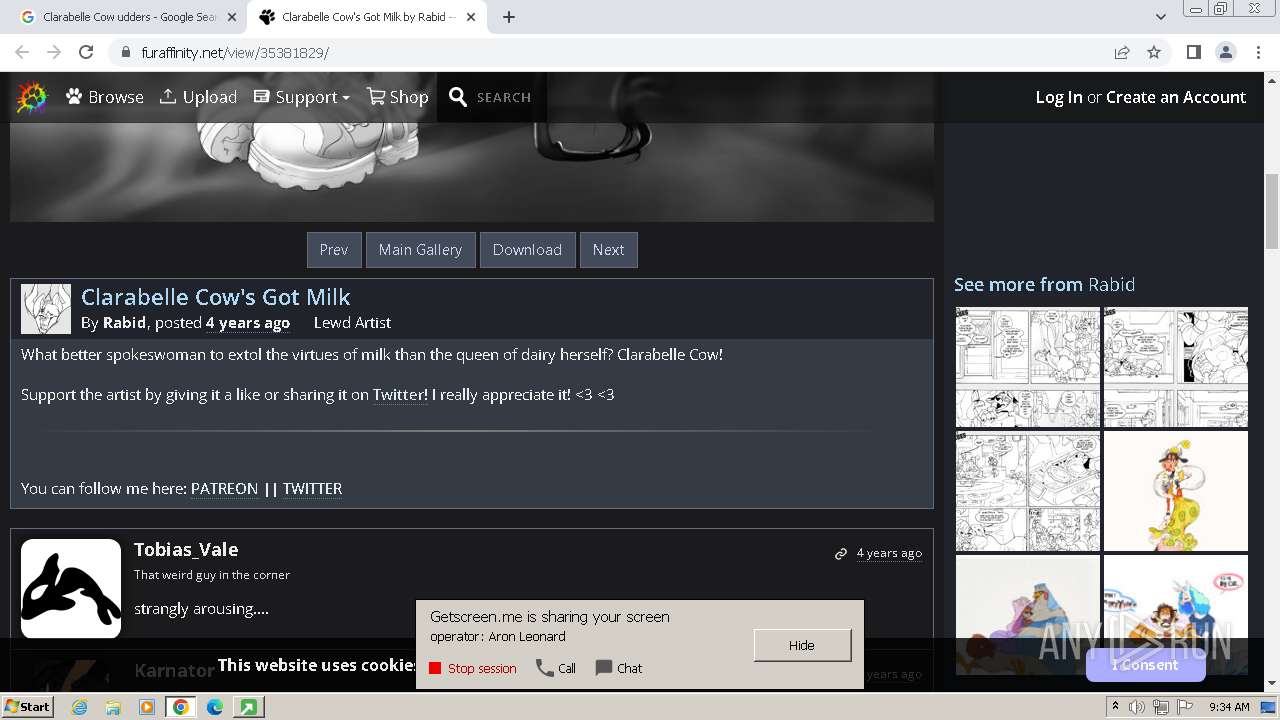Open the third comic page thumbnail
This screenshot has width=1280, height=720.
1028,491
